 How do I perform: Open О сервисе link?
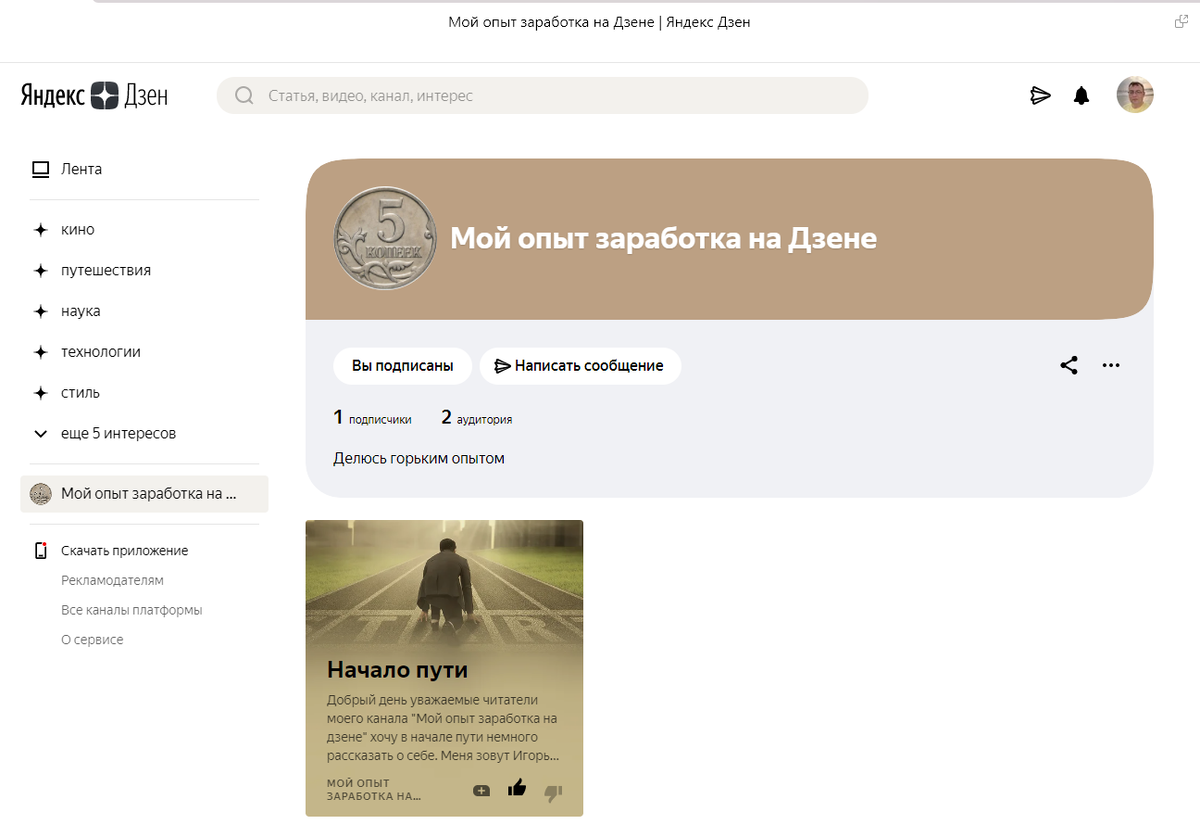92,640
